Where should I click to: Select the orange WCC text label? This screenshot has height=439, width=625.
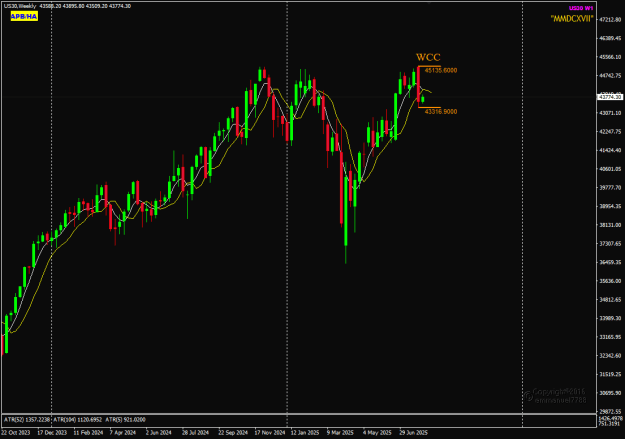coord(428,57)
